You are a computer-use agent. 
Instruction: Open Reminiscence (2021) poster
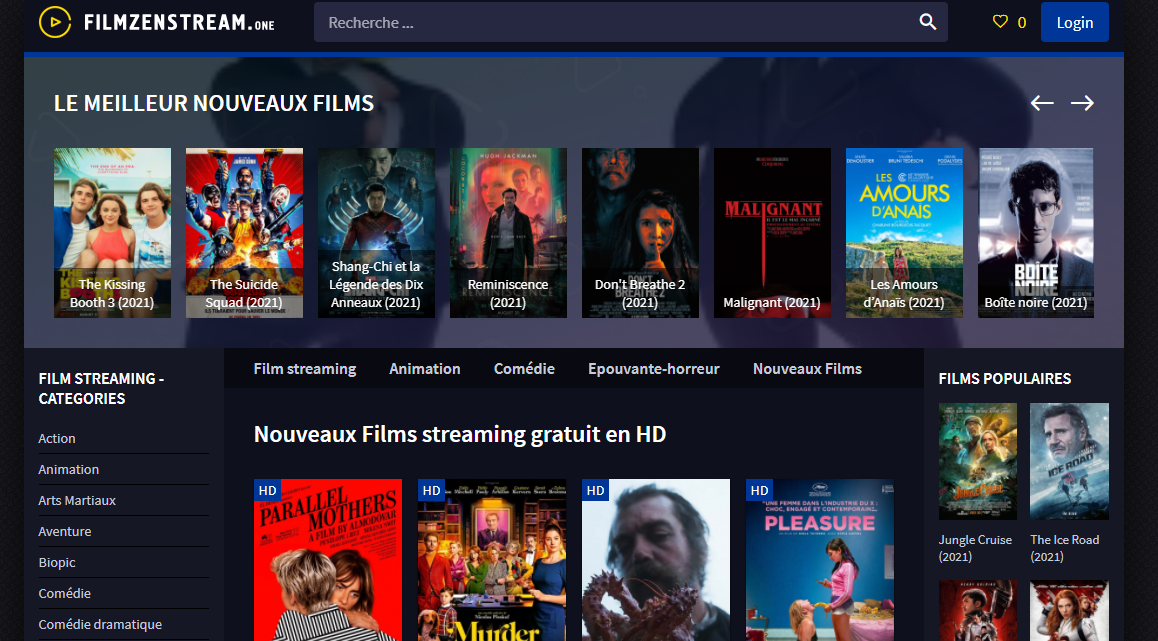508,233
